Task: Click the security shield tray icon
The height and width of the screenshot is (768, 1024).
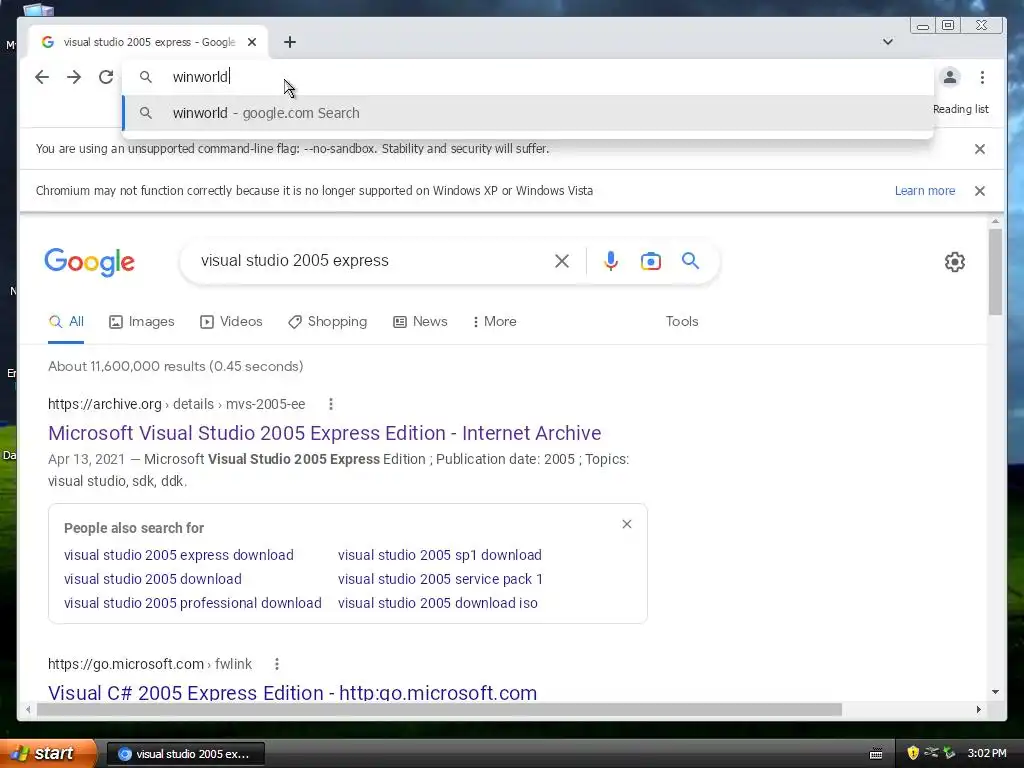Action: coord(913,753)
